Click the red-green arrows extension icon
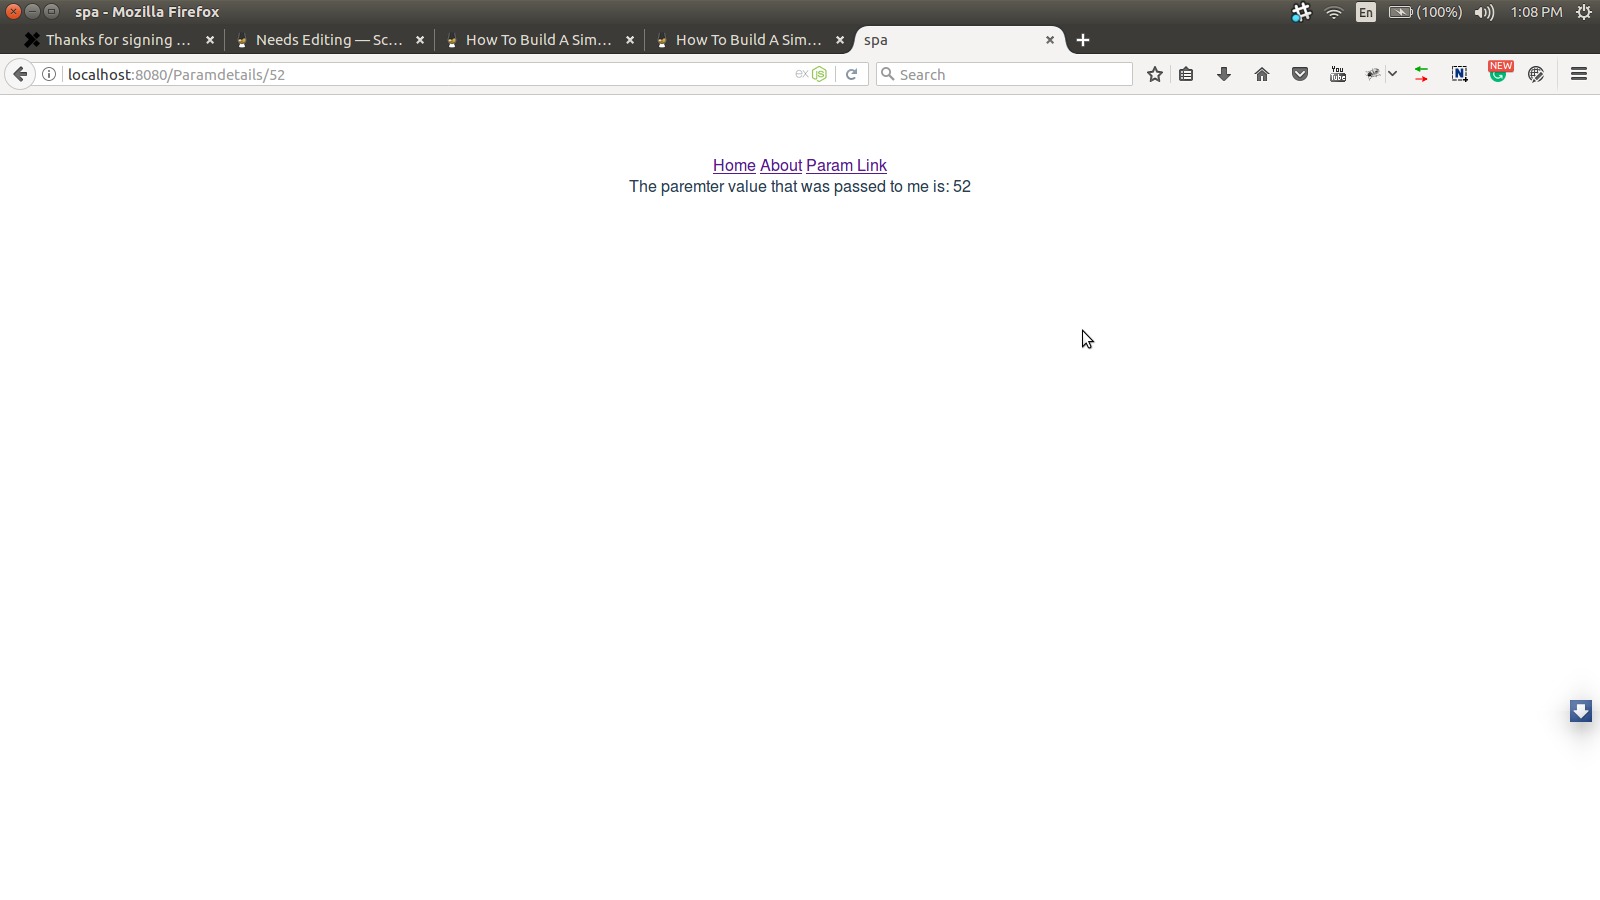Image resolution: width=1600 pixels, height=900 pixels. 1422,74
